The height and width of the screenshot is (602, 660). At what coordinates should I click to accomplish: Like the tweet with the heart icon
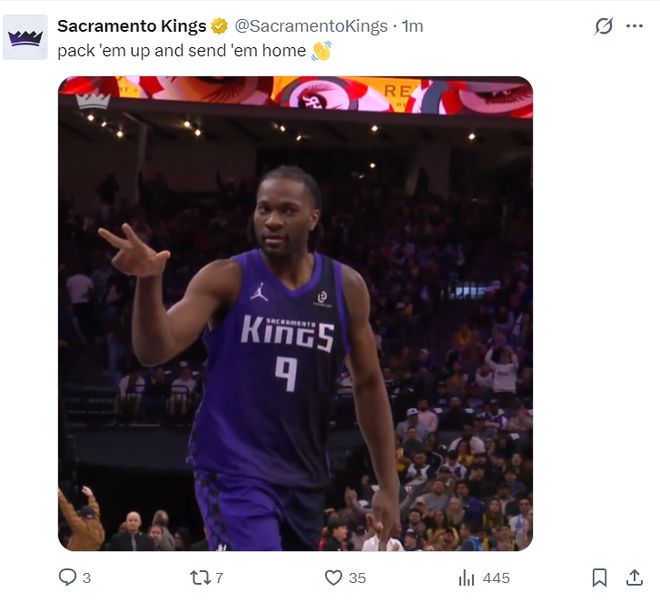(334, 577)
